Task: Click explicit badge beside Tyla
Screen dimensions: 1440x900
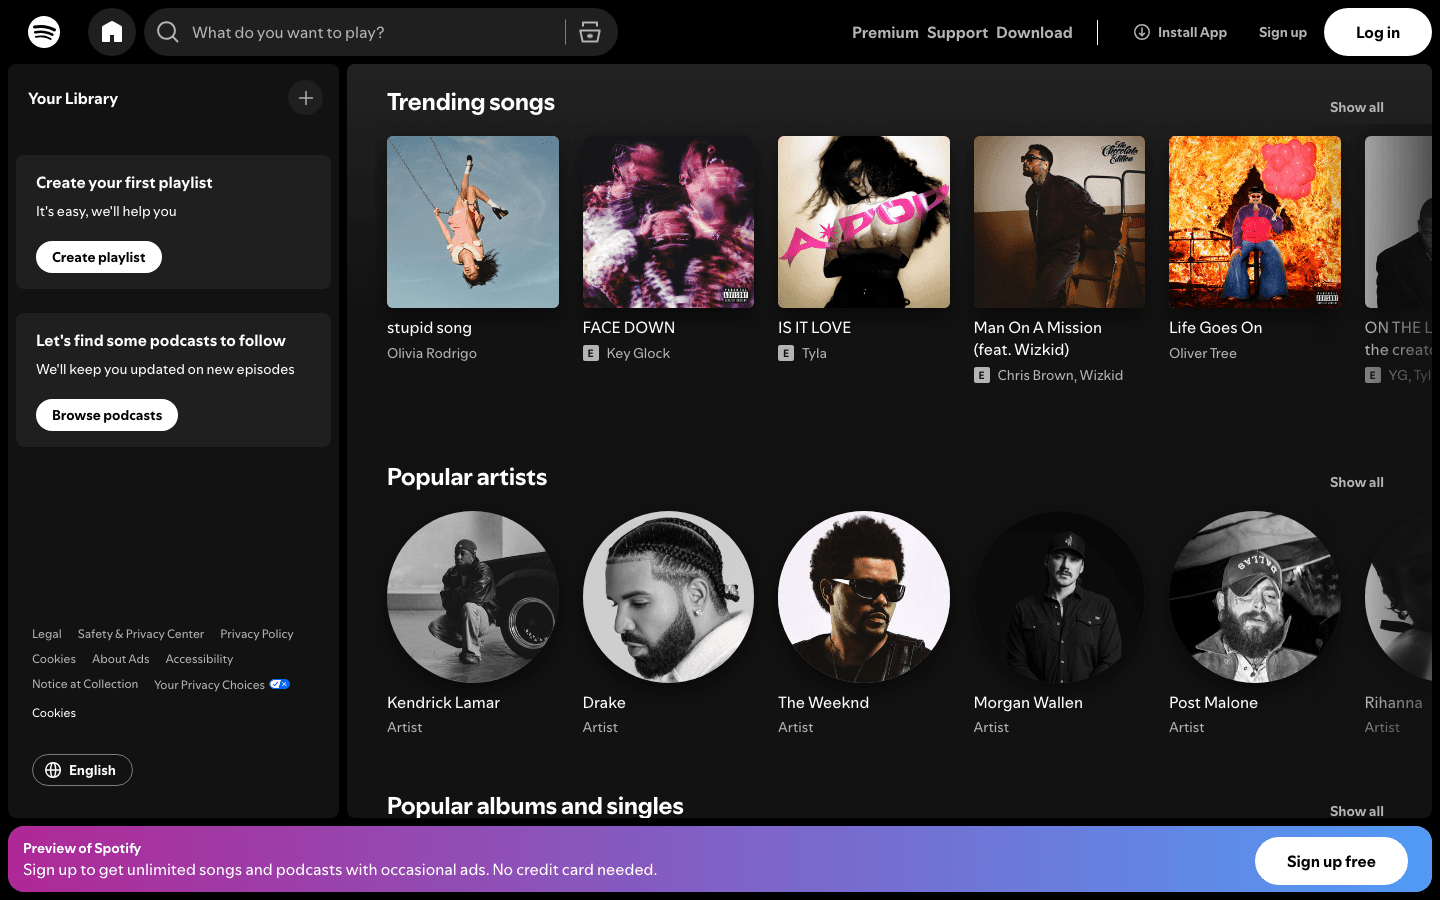Action: tap(786, 353)
